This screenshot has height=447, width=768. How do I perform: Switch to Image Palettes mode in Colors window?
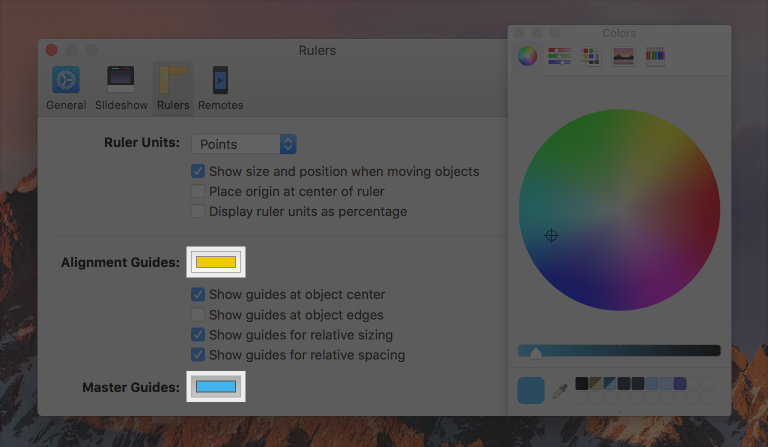tap(623, 56)
